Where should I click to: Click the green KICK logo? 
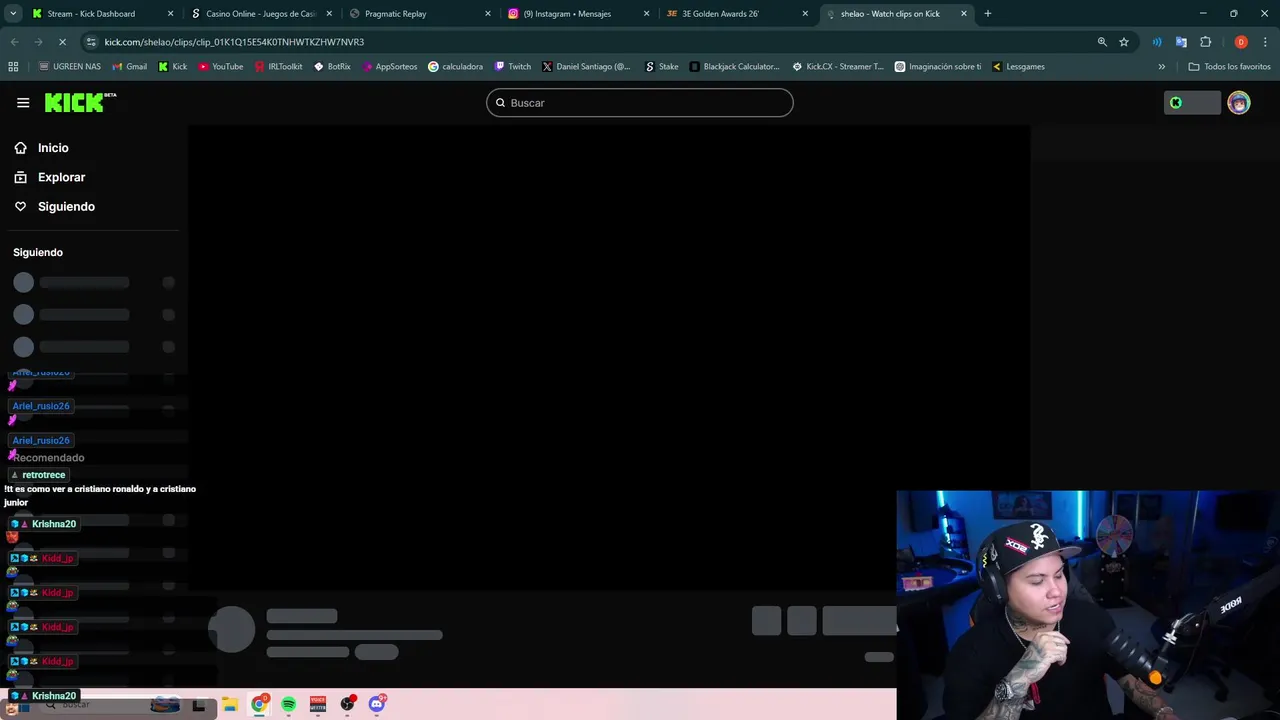tap(80, 102)
